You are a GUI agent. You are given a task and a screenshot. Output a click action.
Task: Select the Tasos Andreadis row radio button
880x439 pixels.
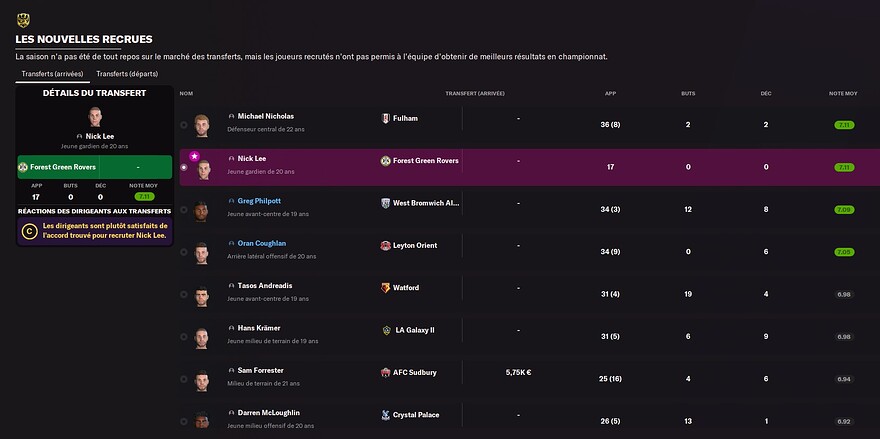coord(184,294)
